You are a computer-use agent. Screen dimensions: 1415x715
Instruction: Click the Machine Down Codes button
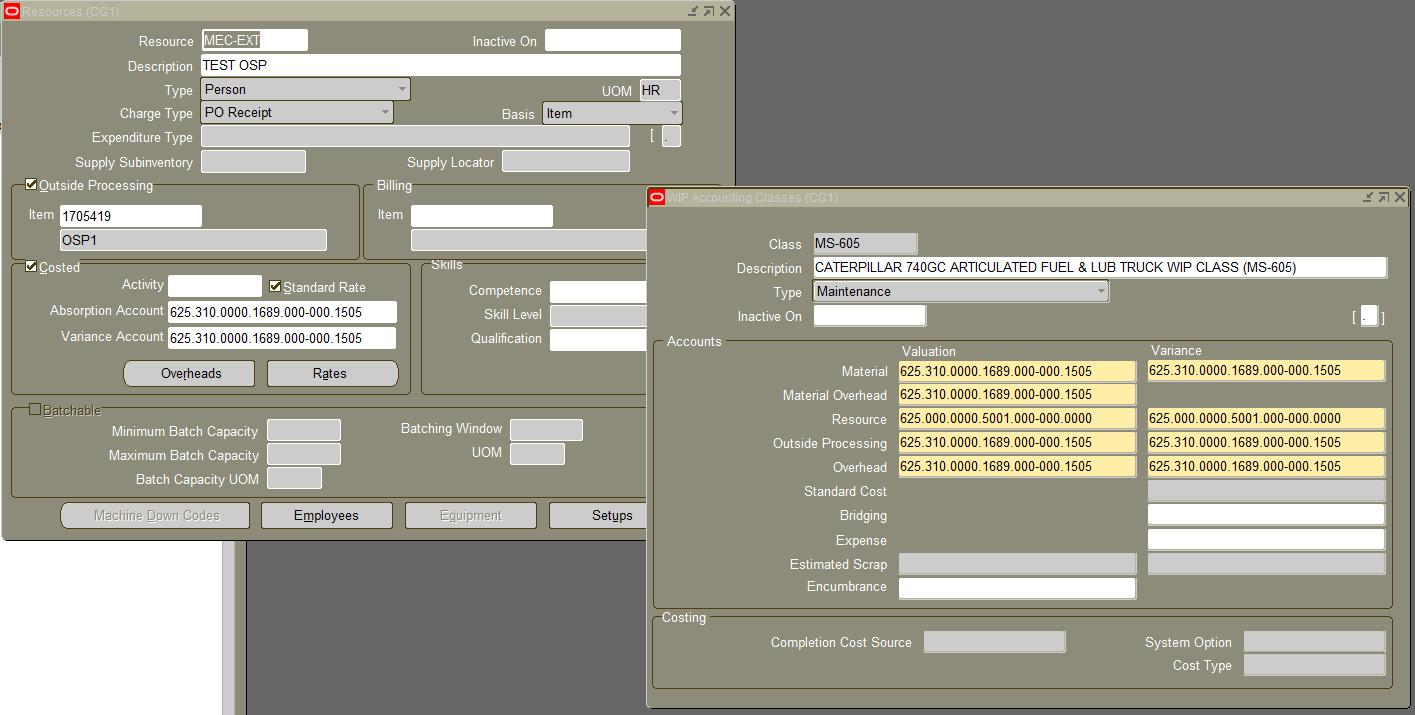(x=156, y=516)
